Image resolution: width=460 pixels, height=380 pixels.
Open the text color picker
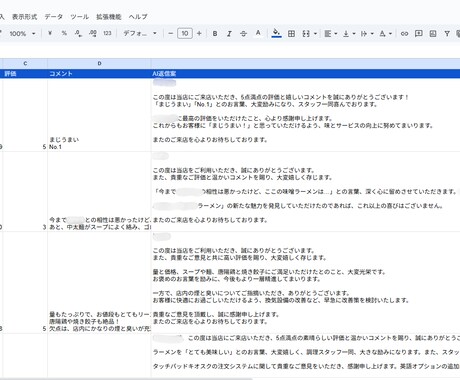coord(258,33)
